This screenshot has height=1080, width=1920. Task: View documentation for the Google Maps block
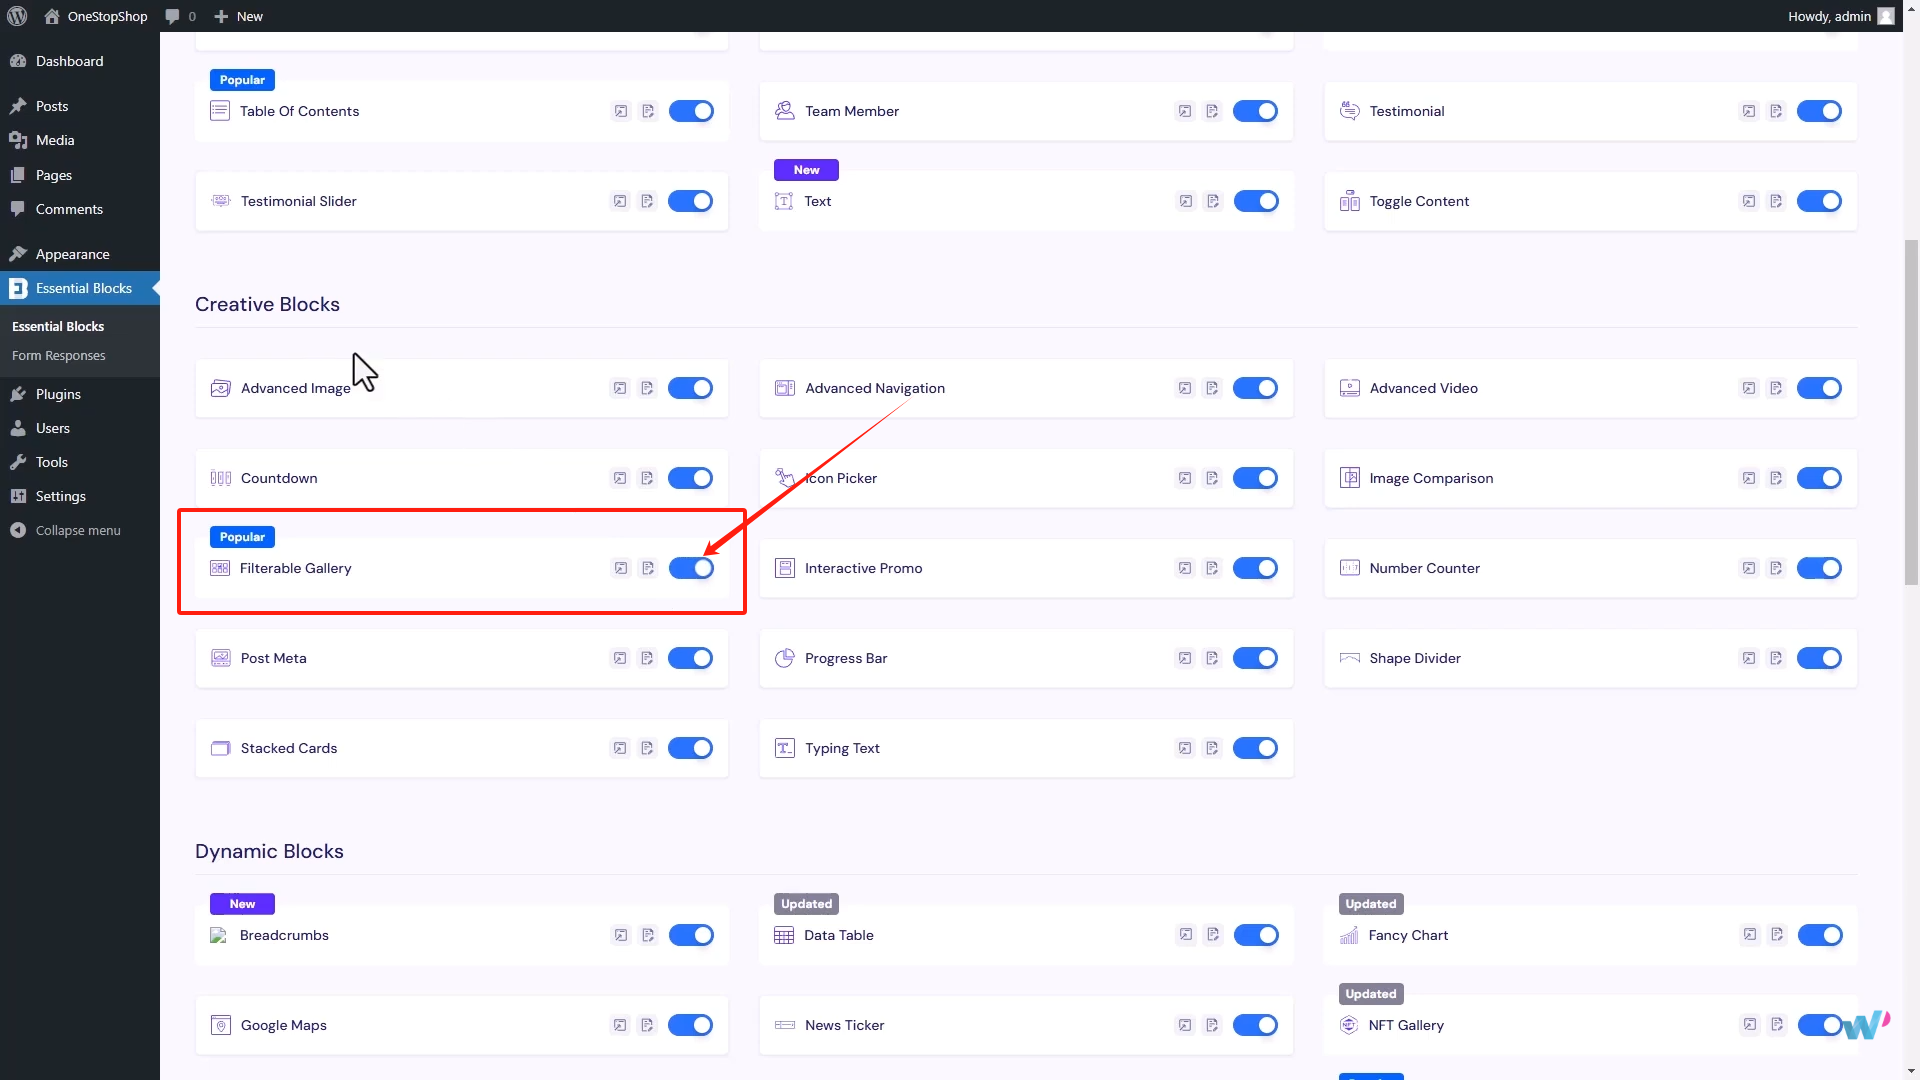pos(648,1025)
